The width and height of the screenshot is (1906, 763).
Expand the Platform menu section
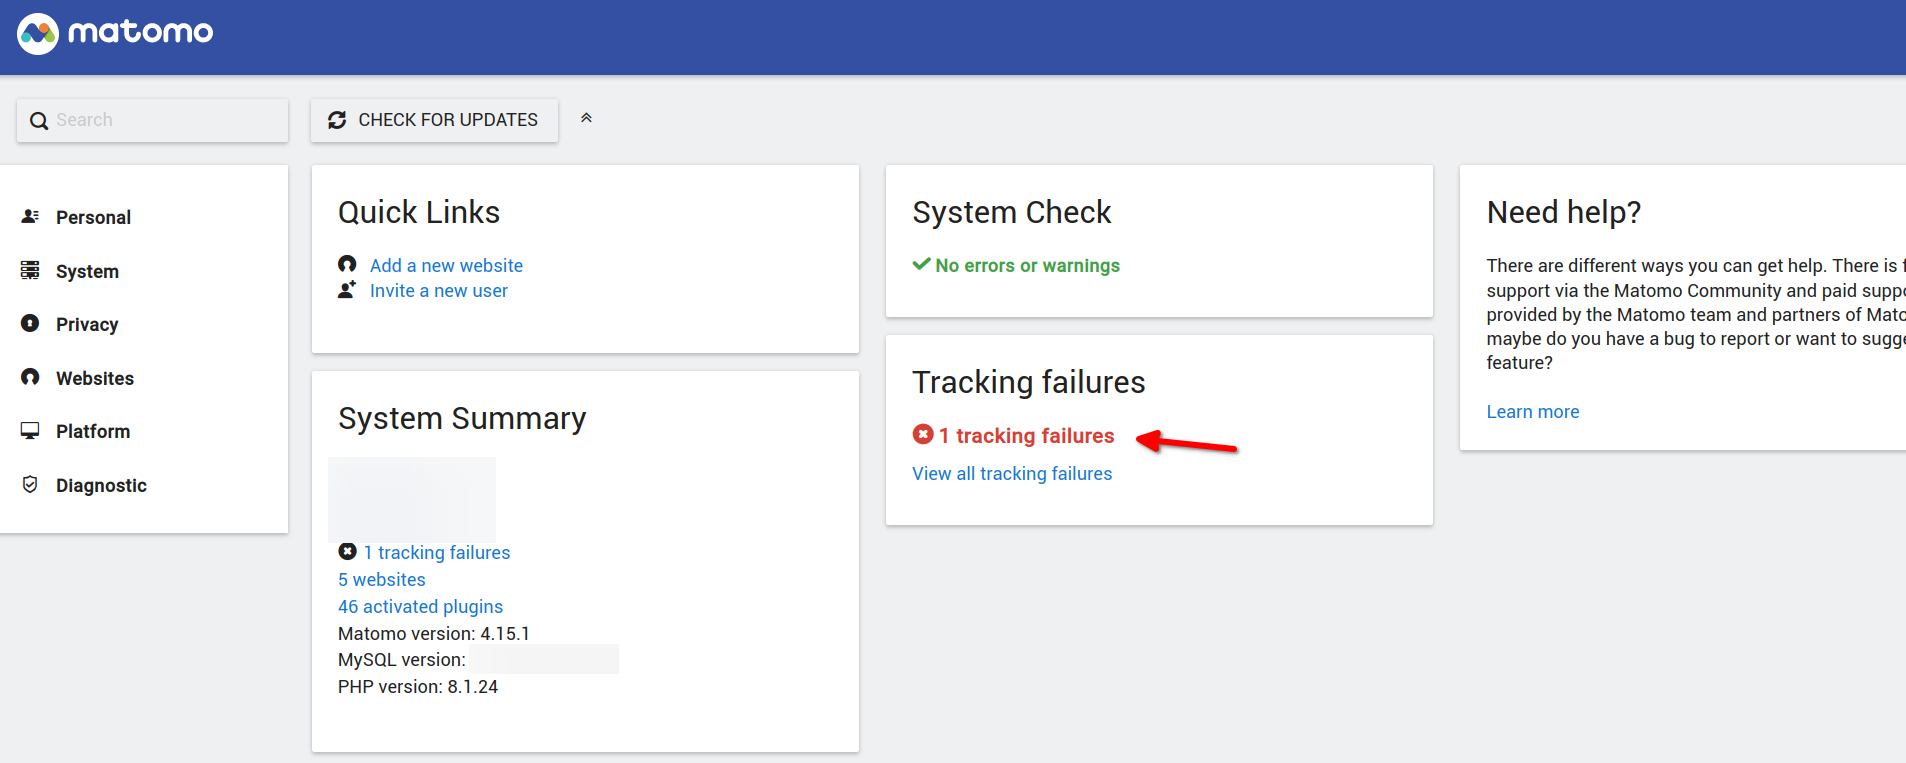pos(93,431)
